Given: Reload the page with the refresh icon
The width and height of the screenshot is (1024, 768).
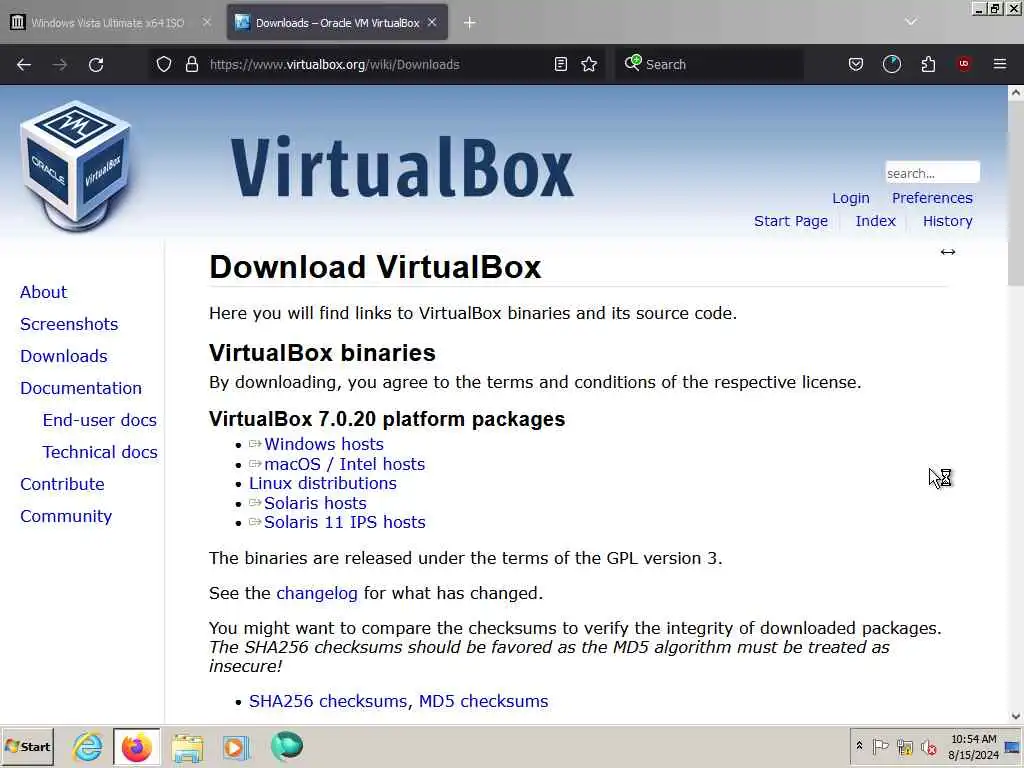Looking at the screenshot, I should click(x=96, y=64).
